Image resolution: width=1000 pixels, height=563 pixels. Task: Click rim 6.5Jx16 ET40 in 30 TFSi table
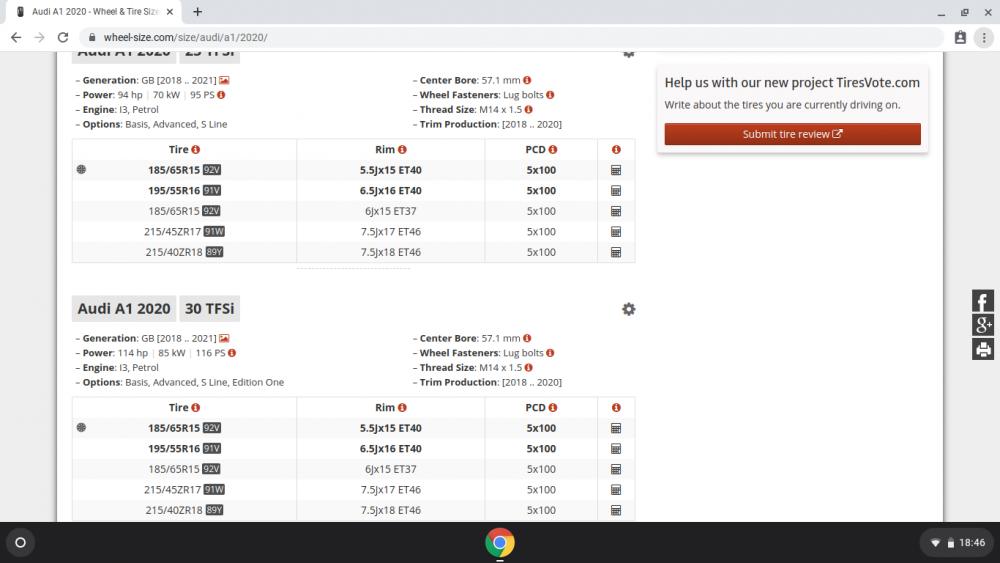pos(390,448)
